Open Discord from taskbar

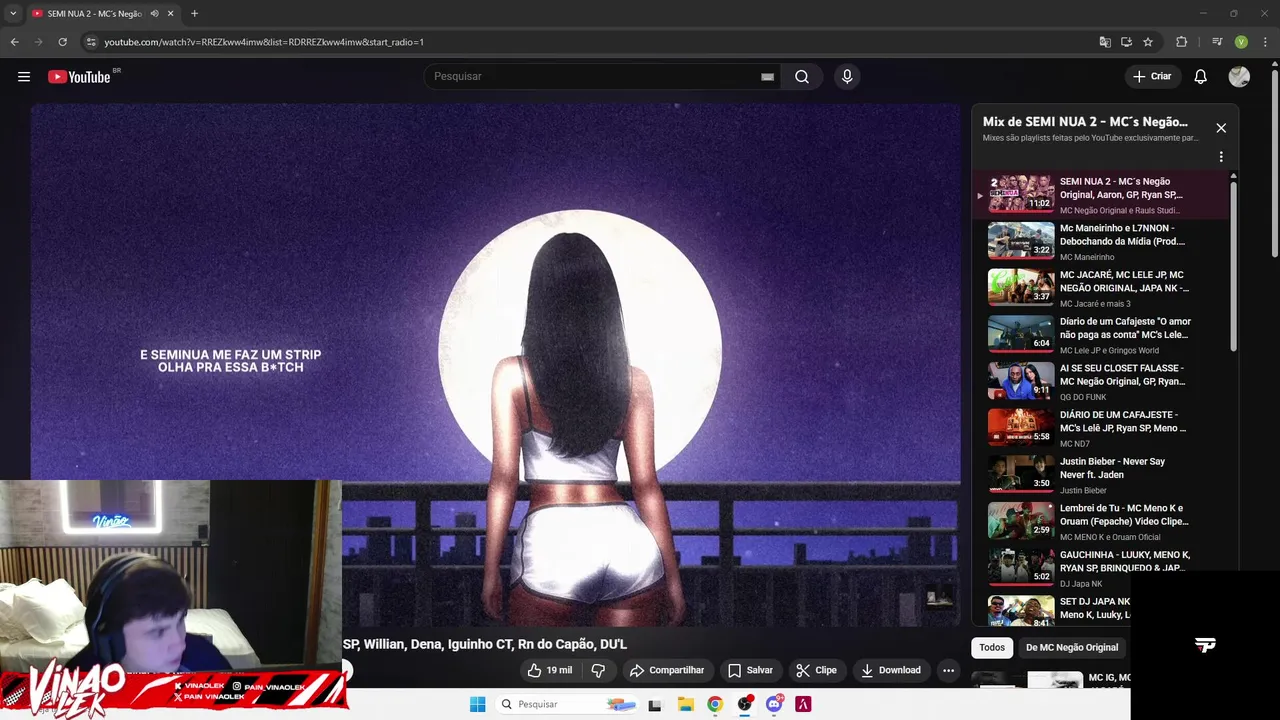click(774, 705)
